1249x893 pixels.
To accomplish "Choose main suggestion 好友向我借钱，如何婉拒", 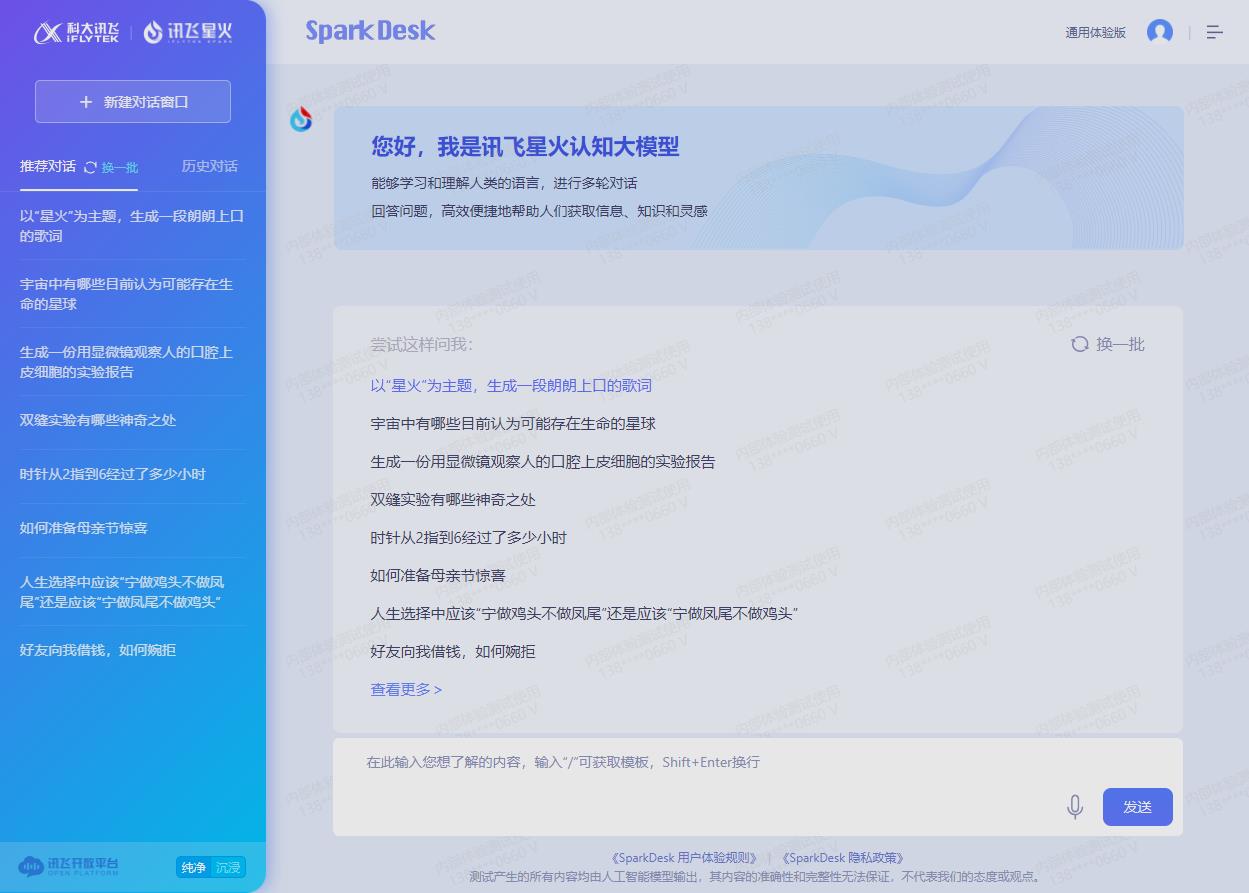I will coord(453,652).
